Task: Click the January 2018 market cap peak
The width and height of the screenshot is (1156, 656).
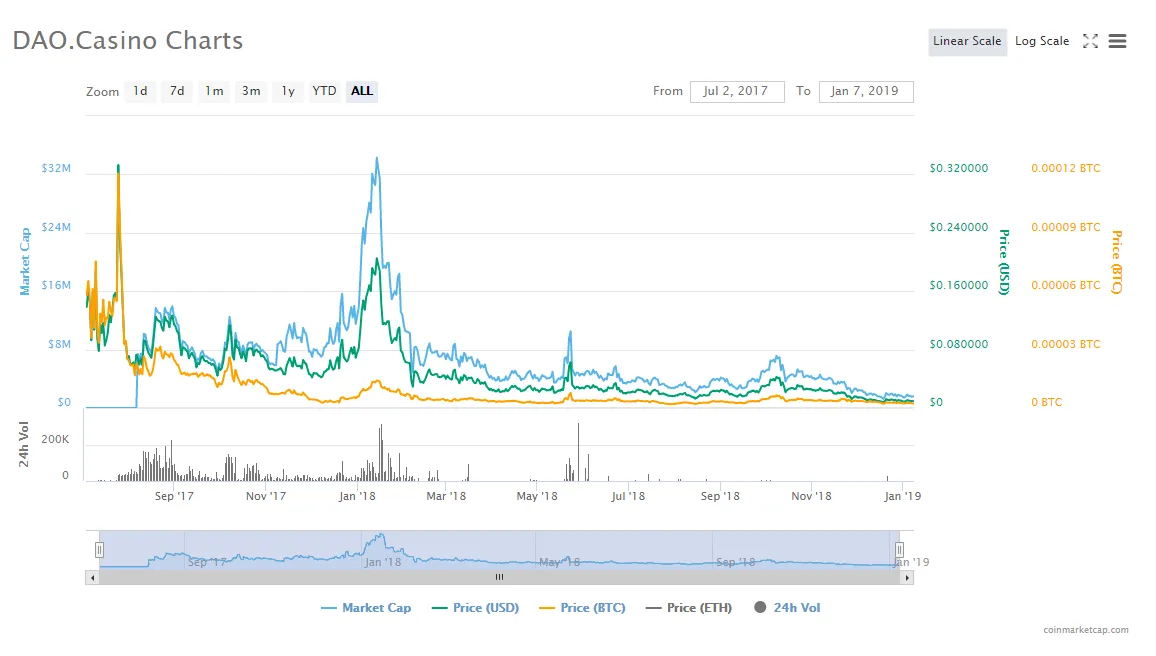Action: 377,158
